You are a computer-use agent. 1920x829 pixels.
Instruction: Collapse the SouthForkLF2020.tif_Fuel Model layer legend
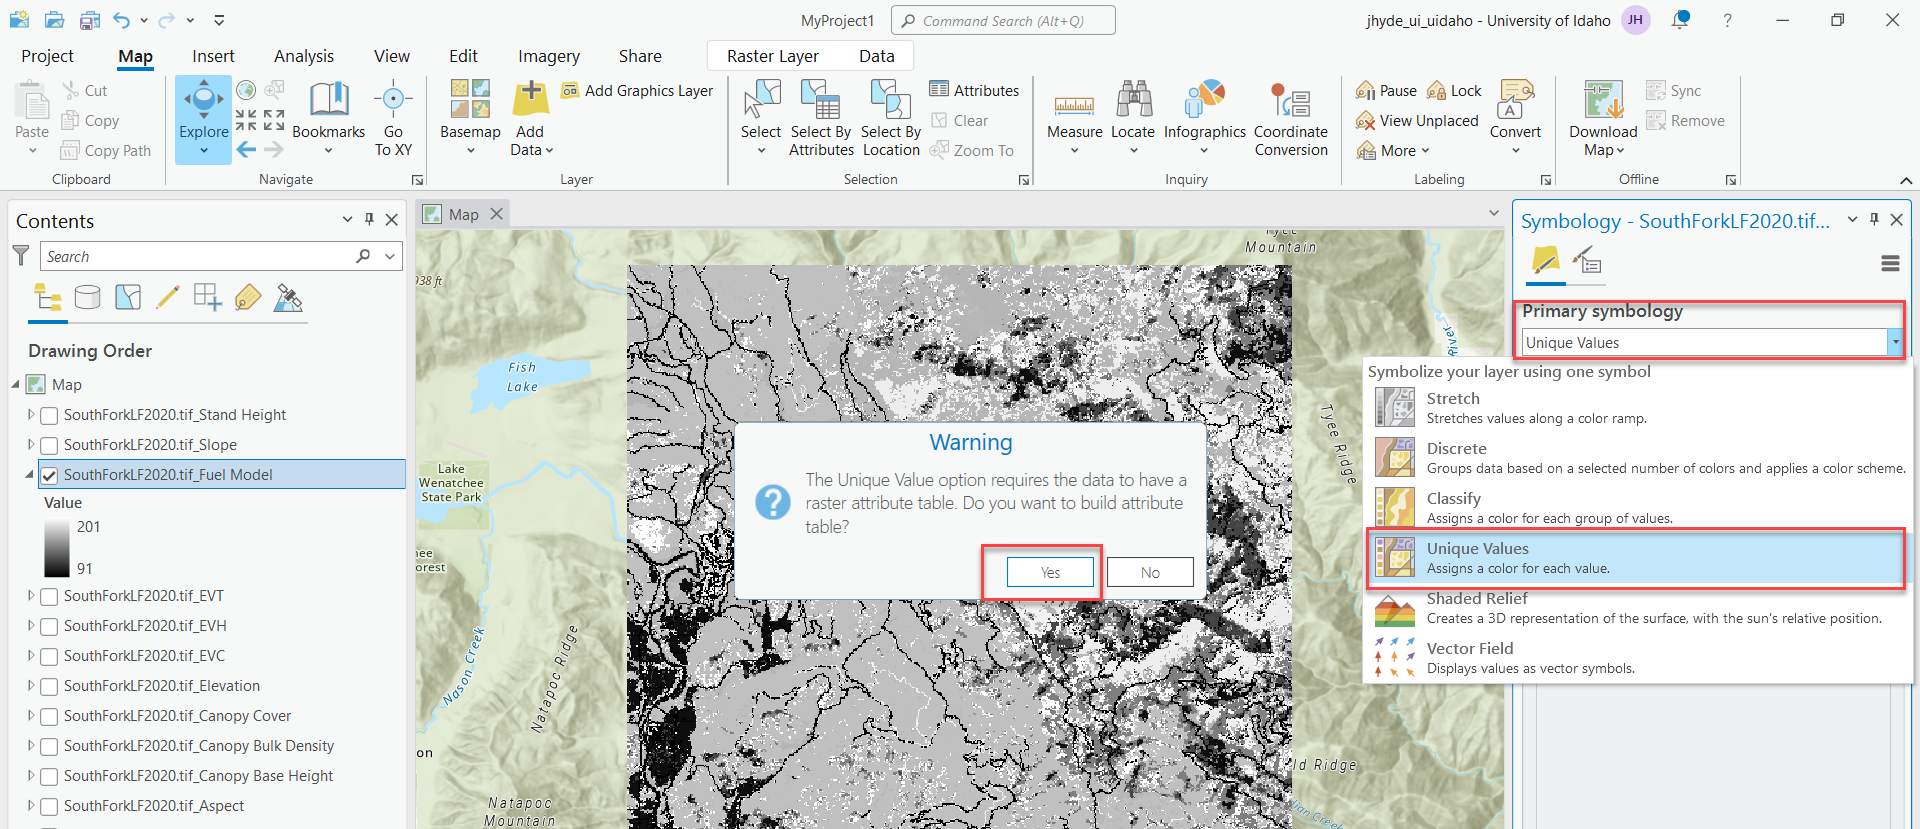click(30, 474)
